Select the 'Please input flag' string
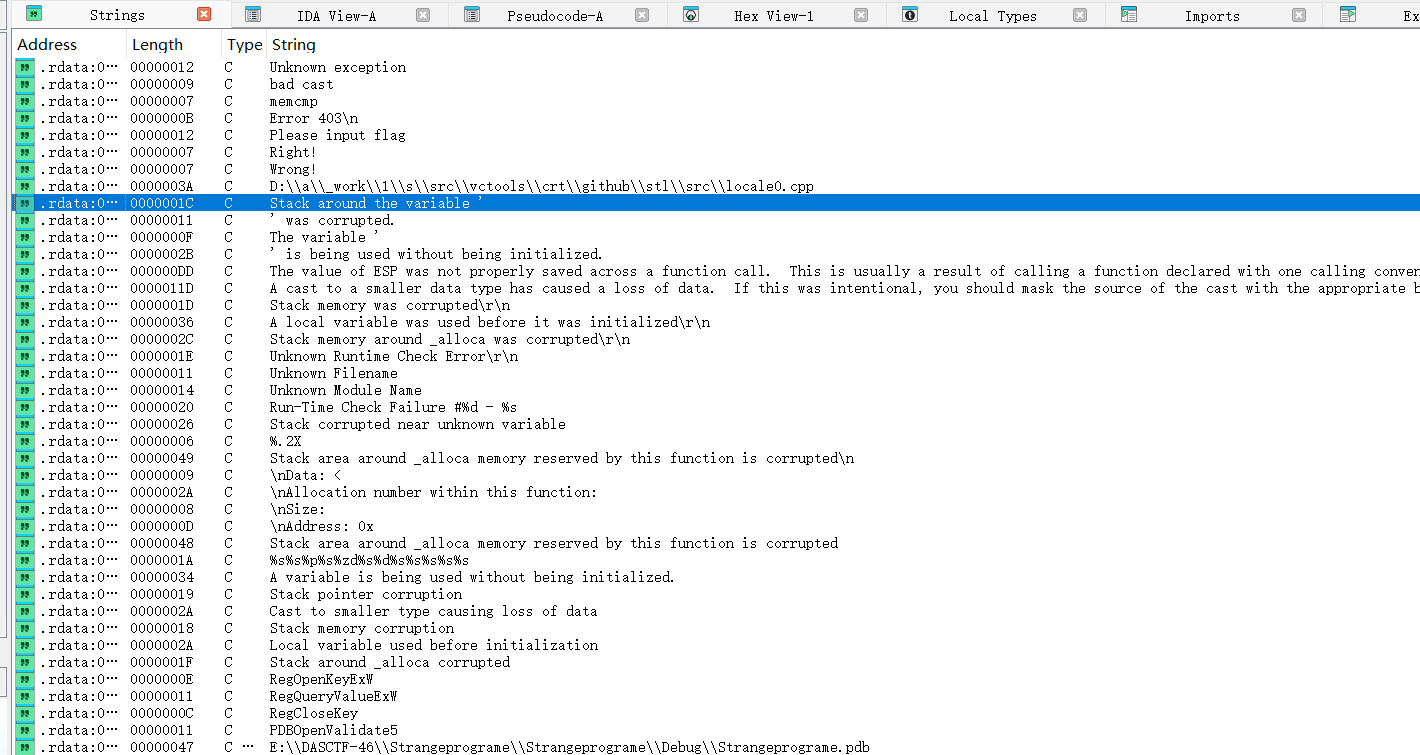1420x755 pixels. tap(337, 135)
